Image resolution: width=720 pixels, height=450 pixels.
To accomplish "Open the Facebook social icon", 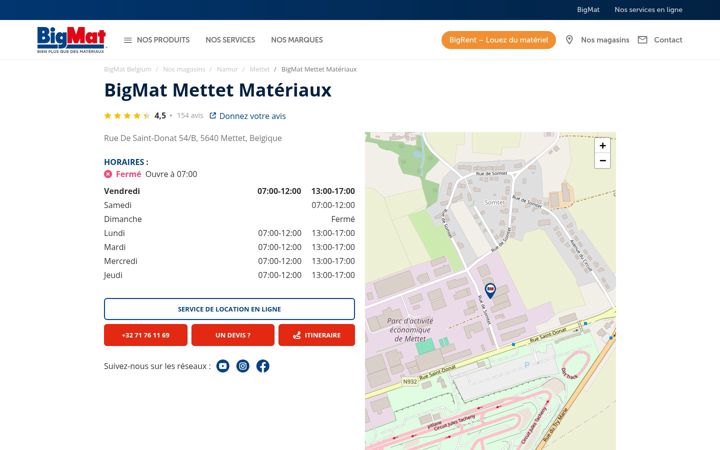I will point(263,366).
